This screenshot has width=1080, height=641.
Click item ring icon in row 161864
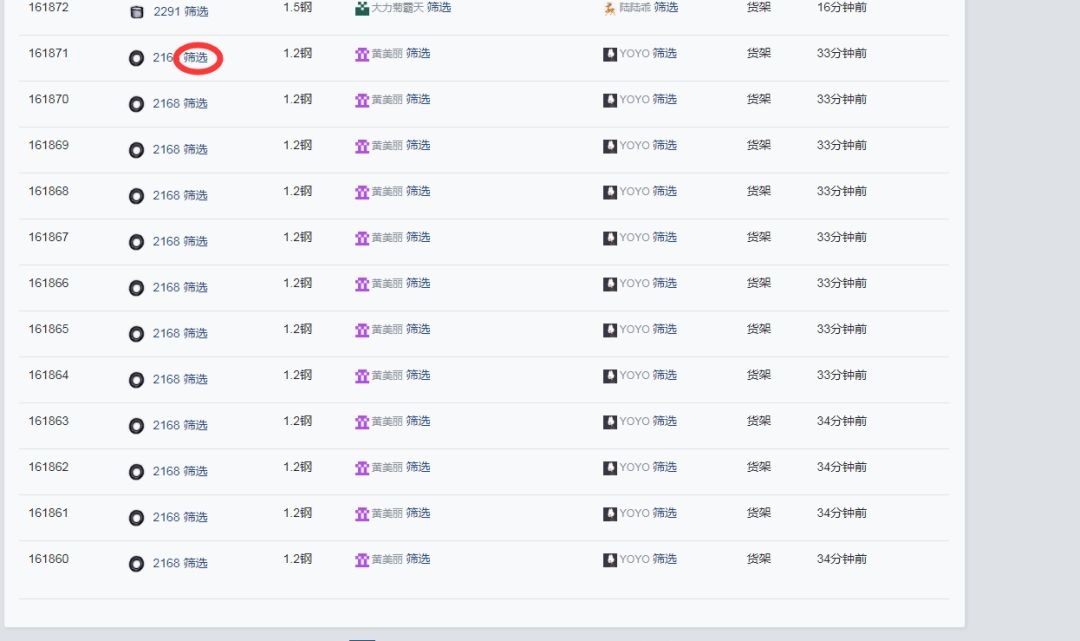(x=136, y=380)
